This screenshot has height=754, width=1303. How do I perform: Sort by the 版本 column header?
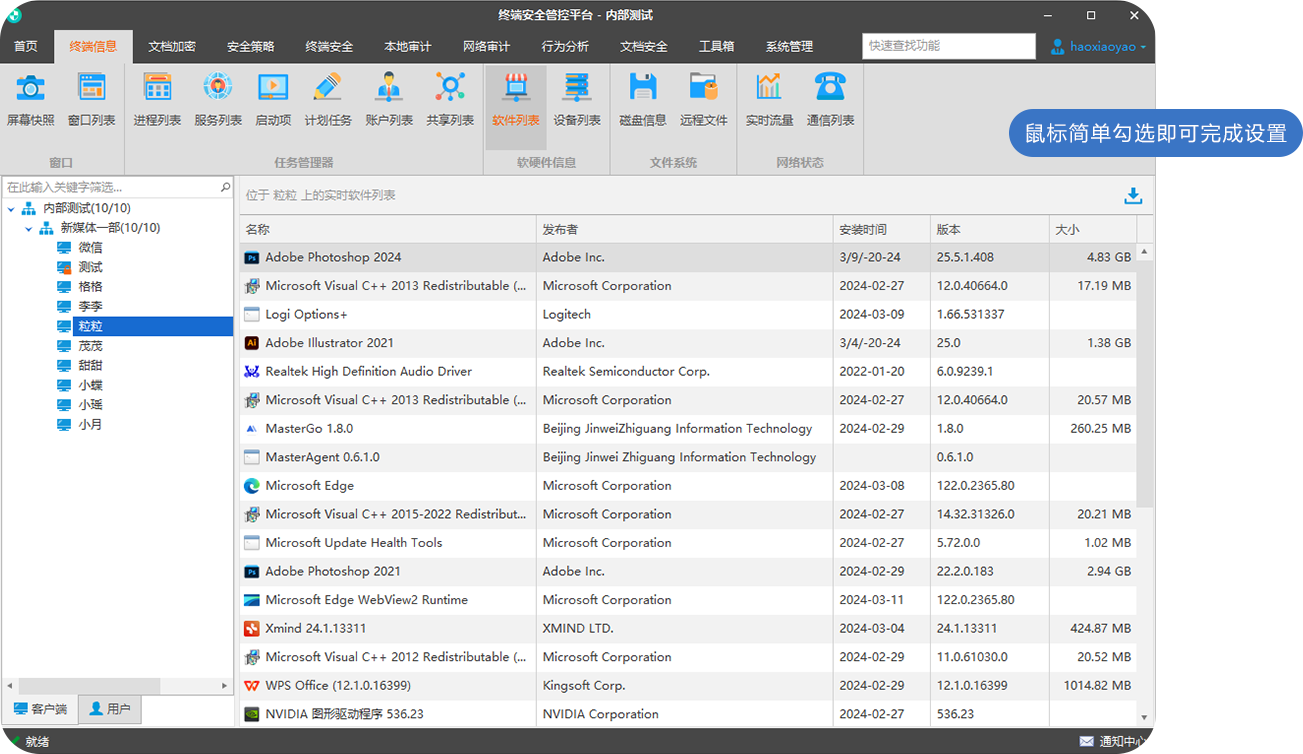click(990, 229)
